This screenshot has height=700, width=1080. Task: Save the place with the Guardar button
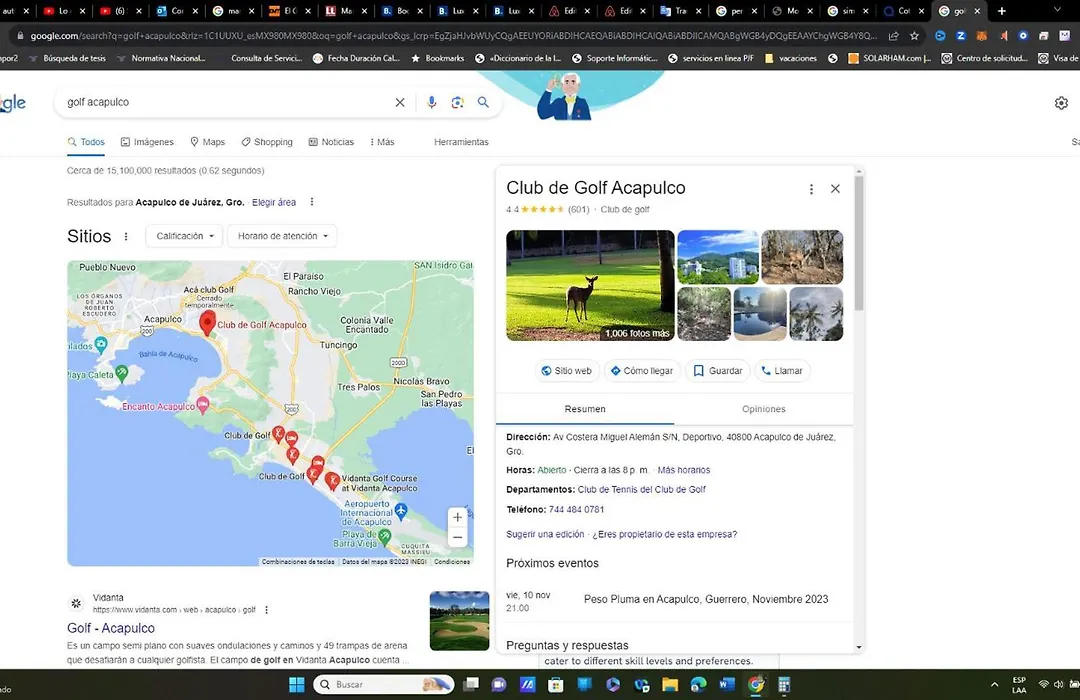(717, 371)
